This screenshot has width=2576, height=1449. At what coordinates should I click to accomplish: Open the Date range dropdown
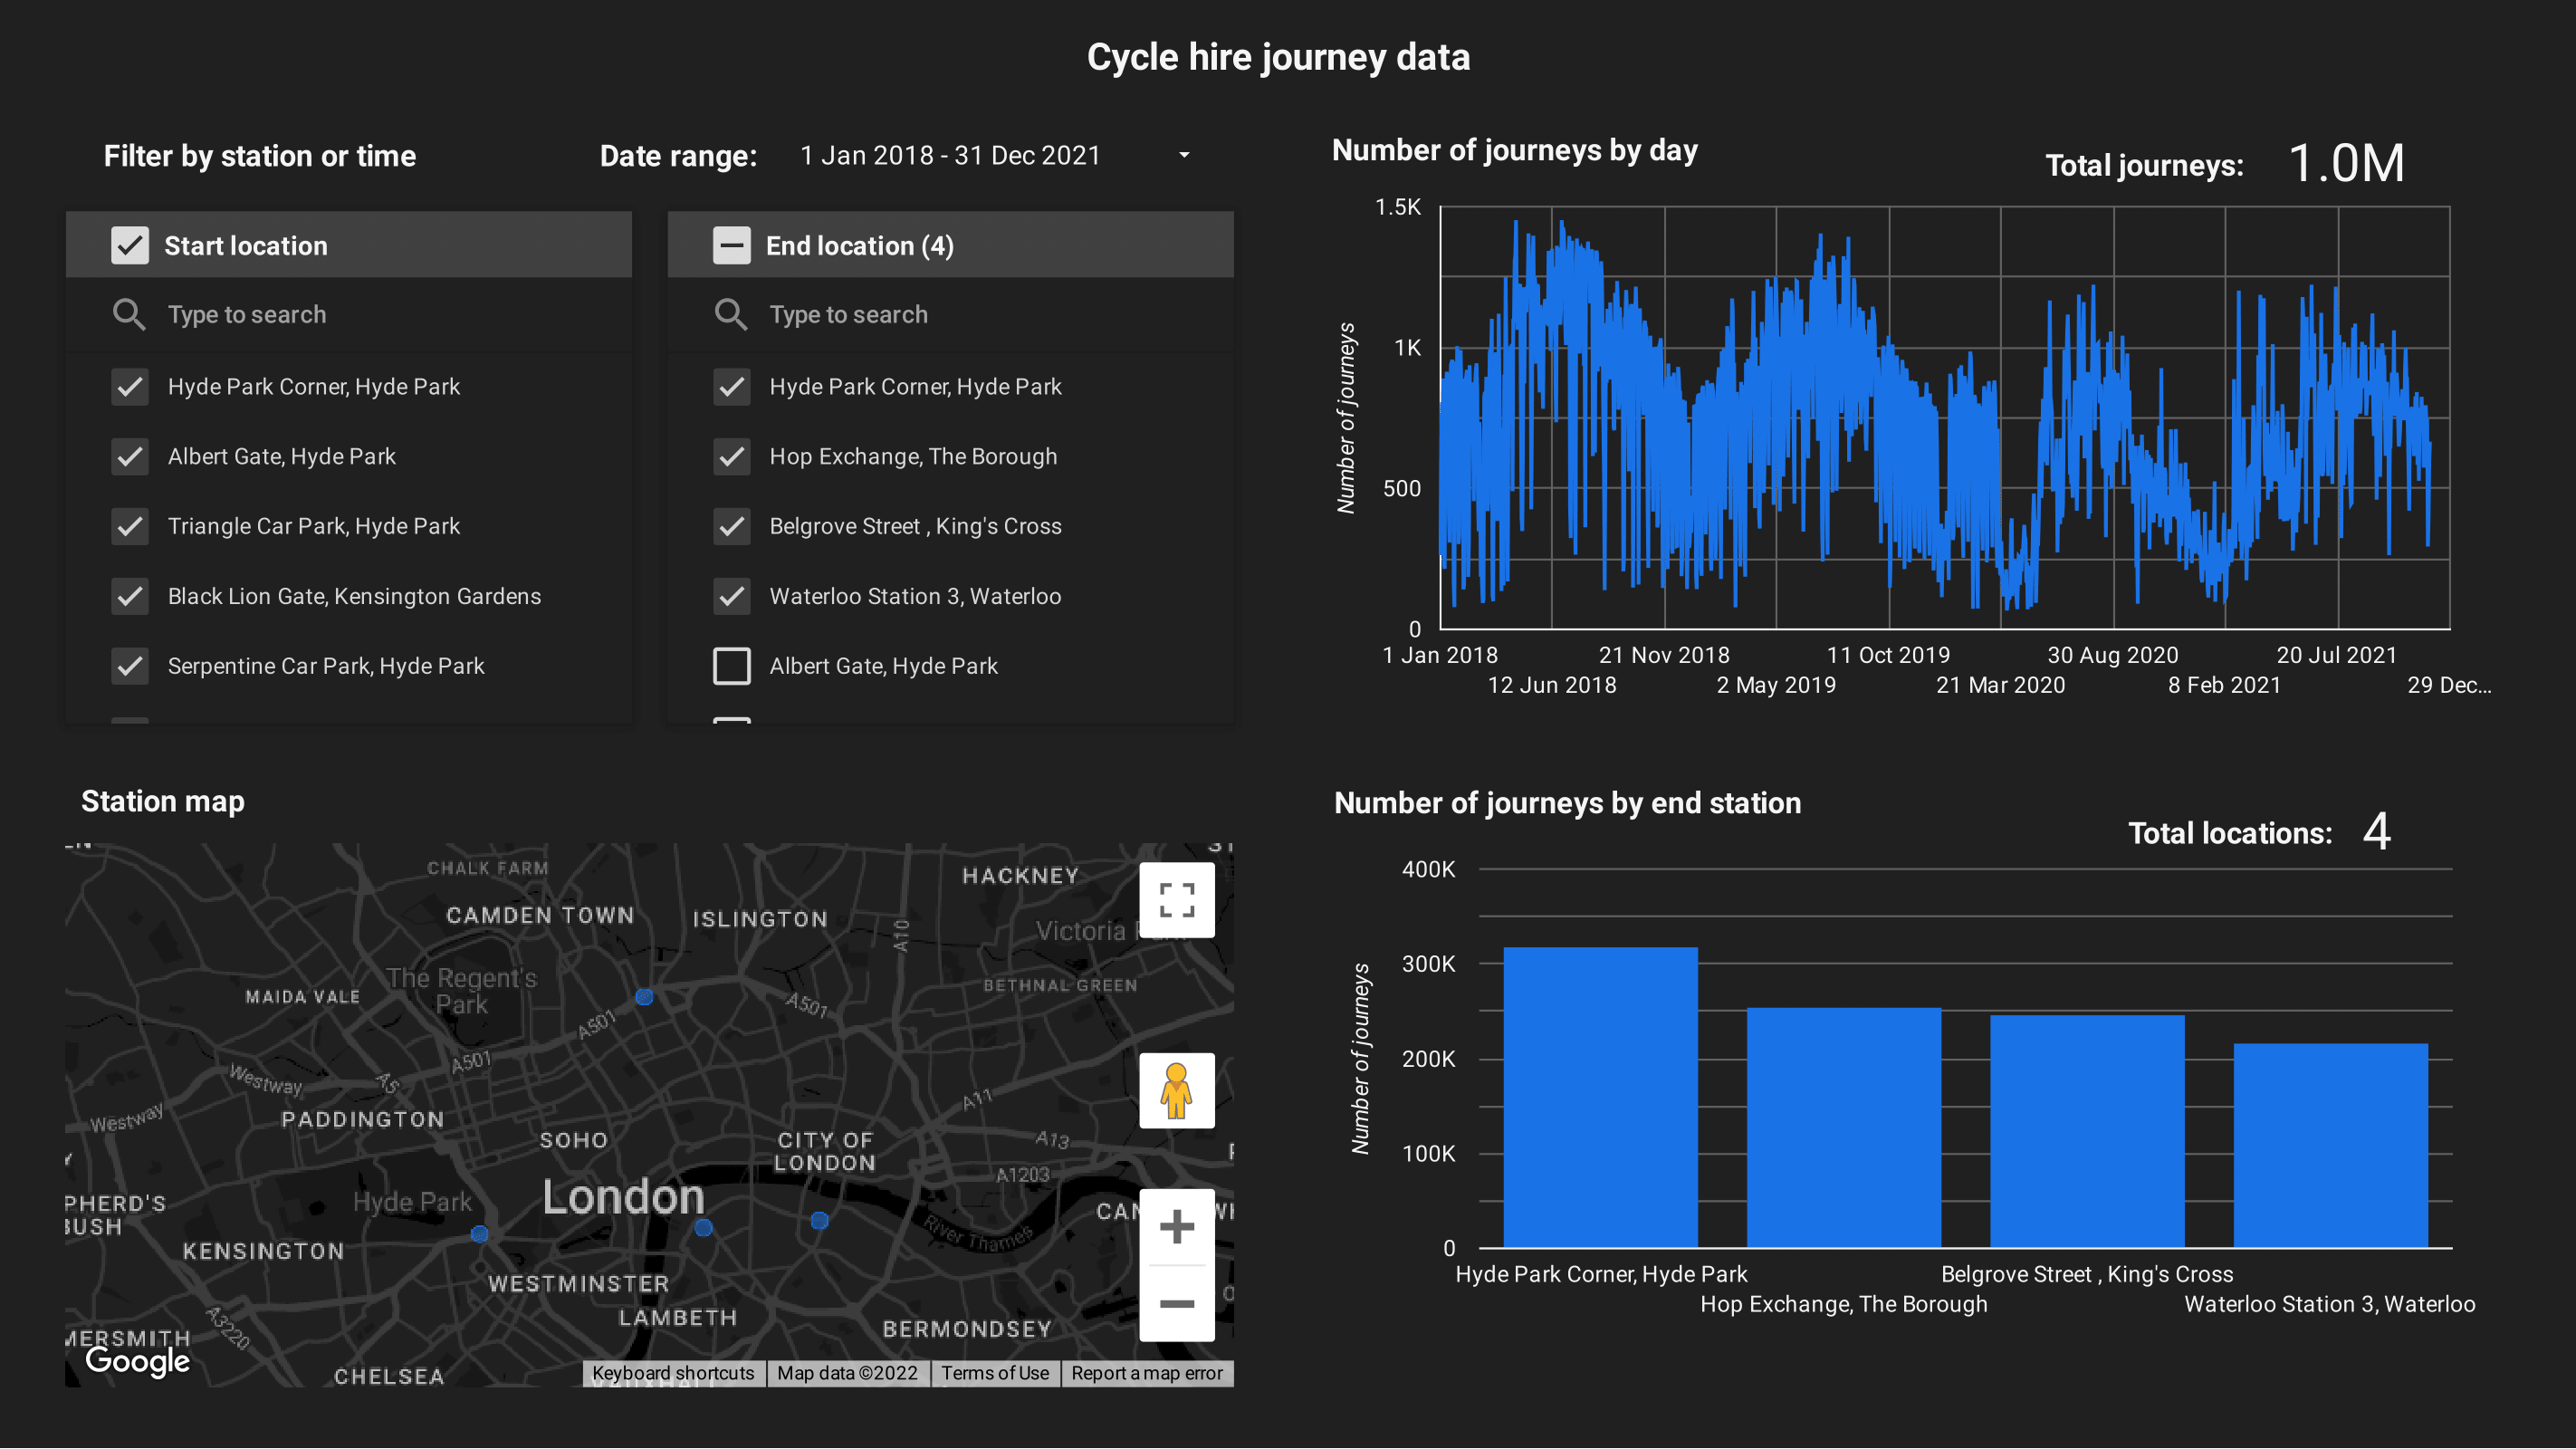coord(1183,155)
